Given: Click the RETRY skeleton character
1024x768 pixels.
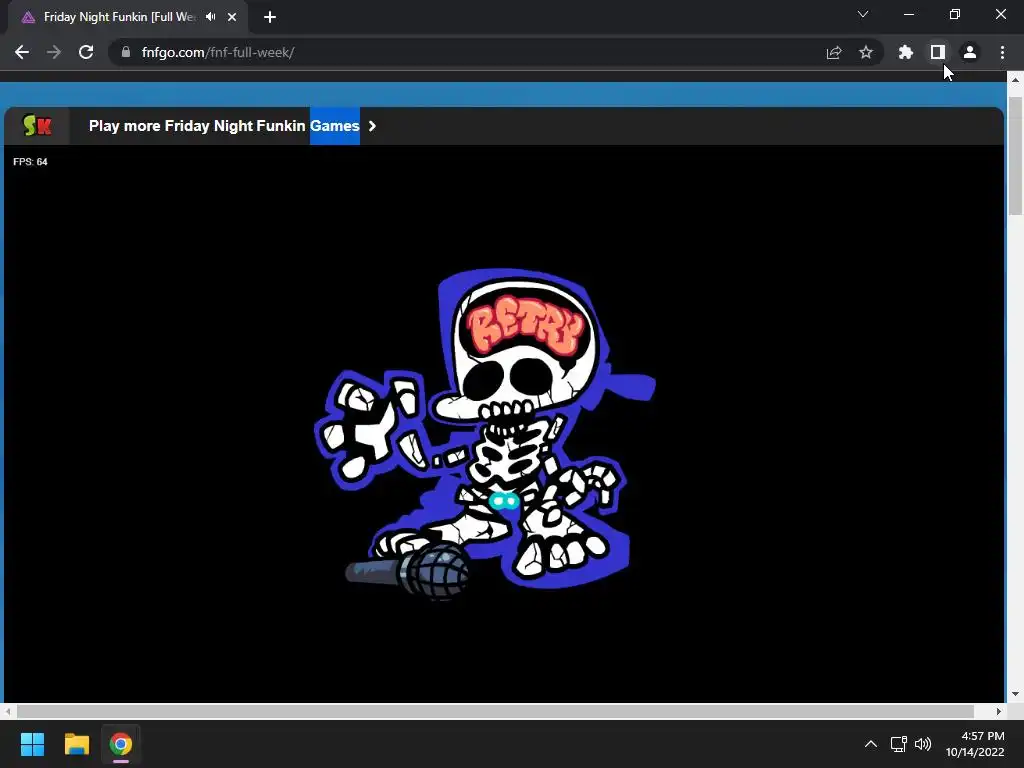Looking at the screenshot, I should (x=484, y=428).
